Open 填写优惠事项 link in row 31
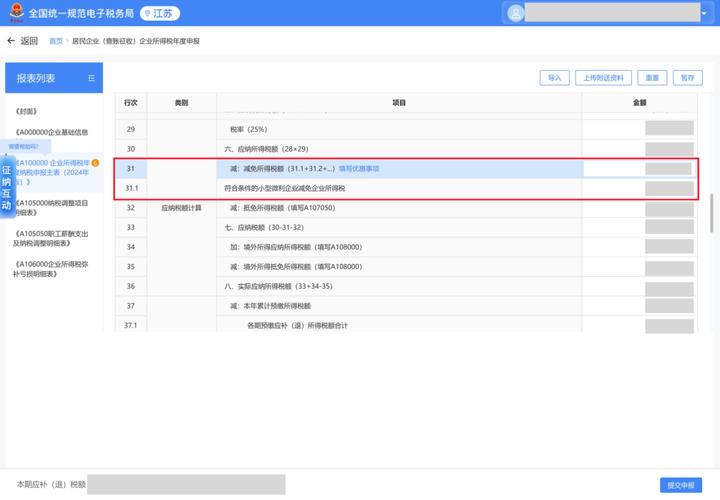The height and width of the screenshot is (500, 720). pos(359,169)
